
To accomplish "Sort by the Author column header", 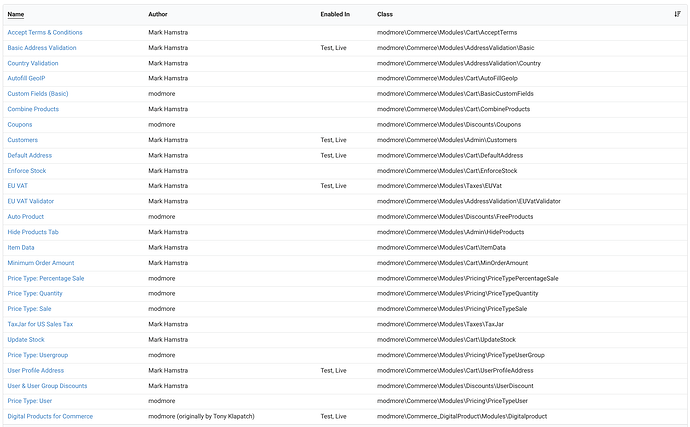I will (x=158, y=14).
